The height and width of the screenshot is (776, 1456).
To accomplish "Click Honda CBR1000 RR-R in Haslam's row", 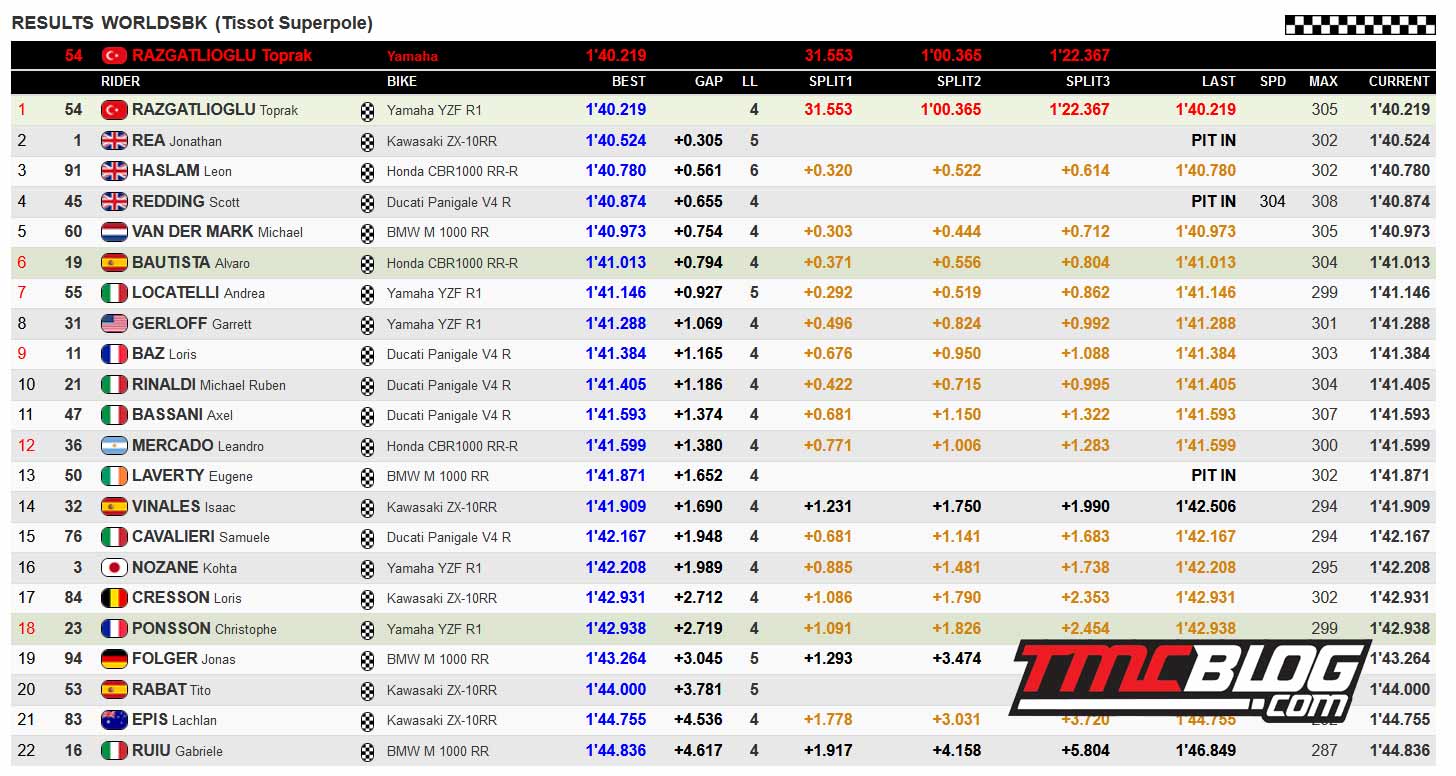I will coord(452,171).
